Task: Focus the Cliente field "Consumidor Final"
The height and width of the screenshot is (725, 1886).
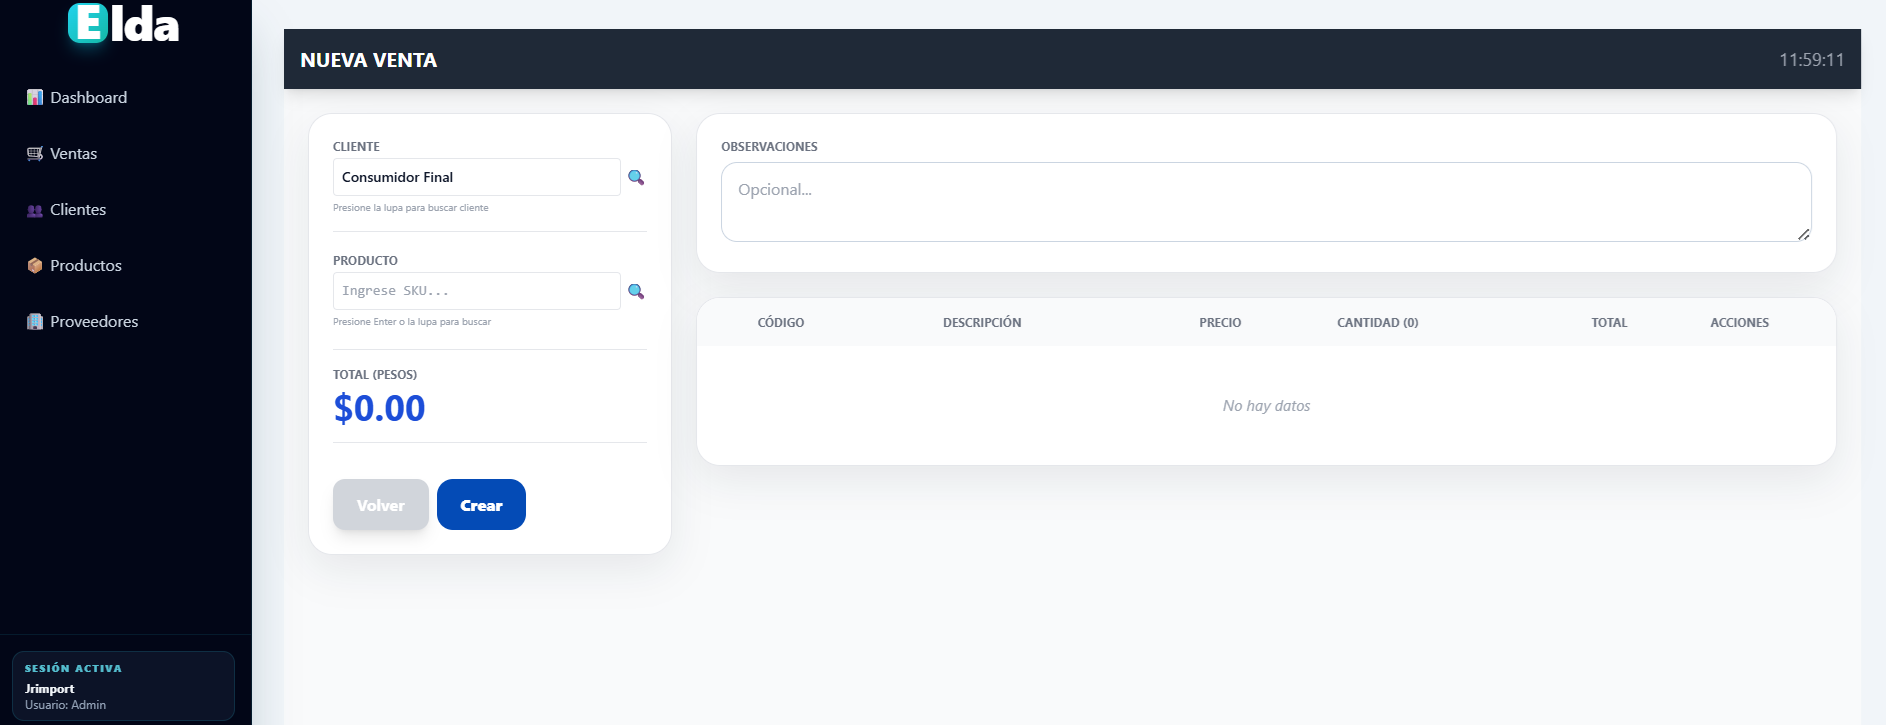Action: [x=476, y=177]
